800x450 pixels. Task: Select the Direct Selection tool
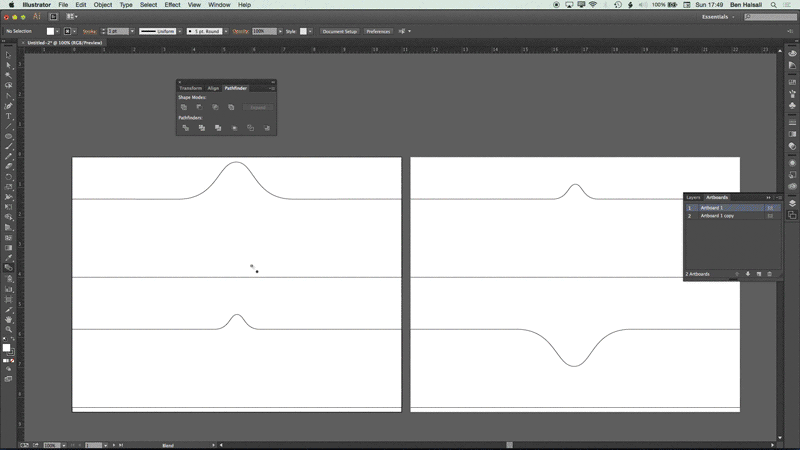point(8,65)
